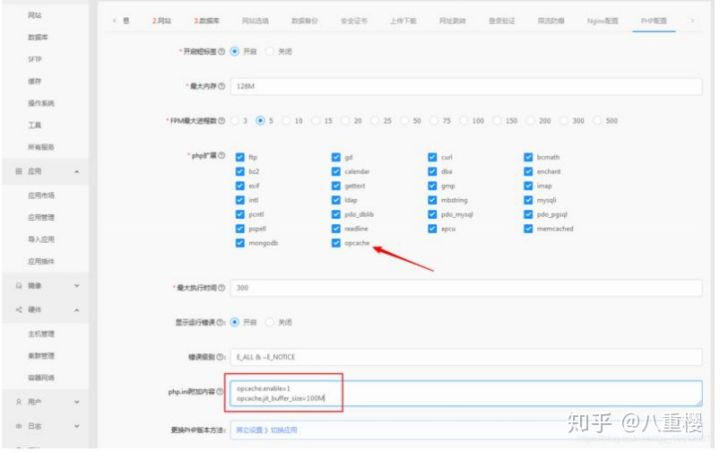Click the help icon beside php扩展
The width and height of the screenshot is (720, 452).
[x=222, y=156]
